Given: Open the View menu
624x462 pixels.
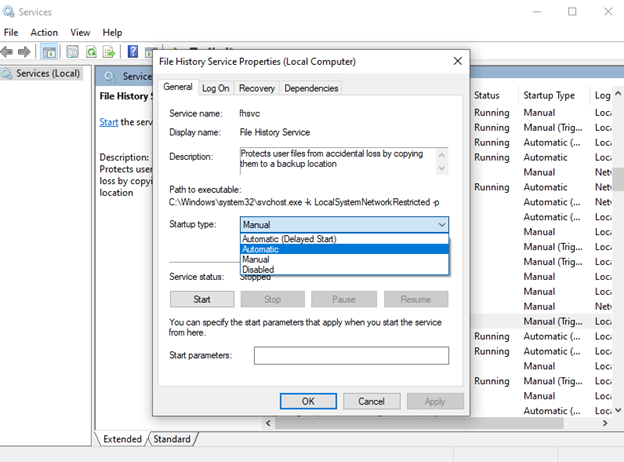Looking at the screenshot, I should (x=80, y=33).
